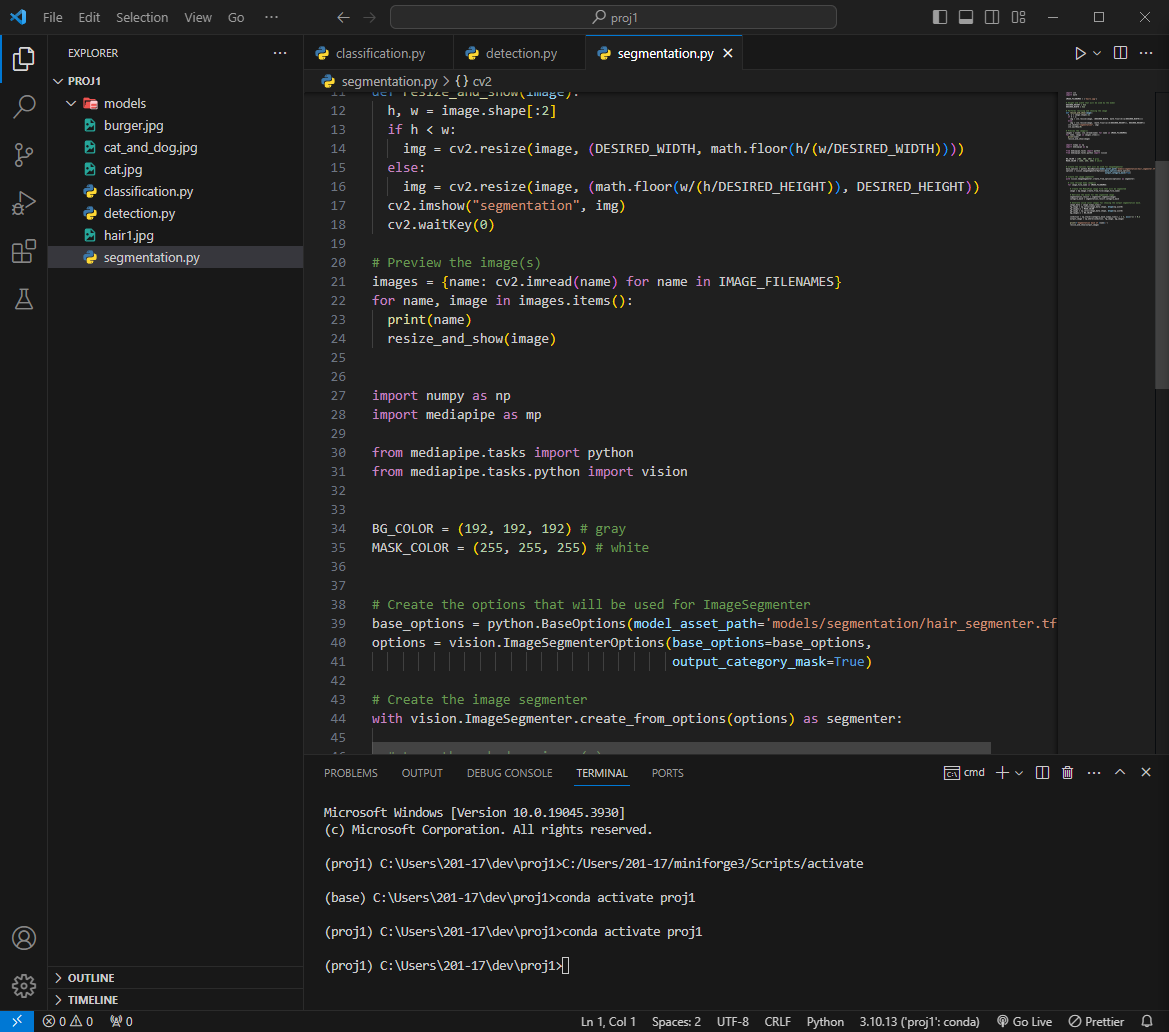The height and width of the screenshot is (1032, 1169).
Task: Expand the OUTLINE section
Action: pyautogui.click(x=58, y=978)
